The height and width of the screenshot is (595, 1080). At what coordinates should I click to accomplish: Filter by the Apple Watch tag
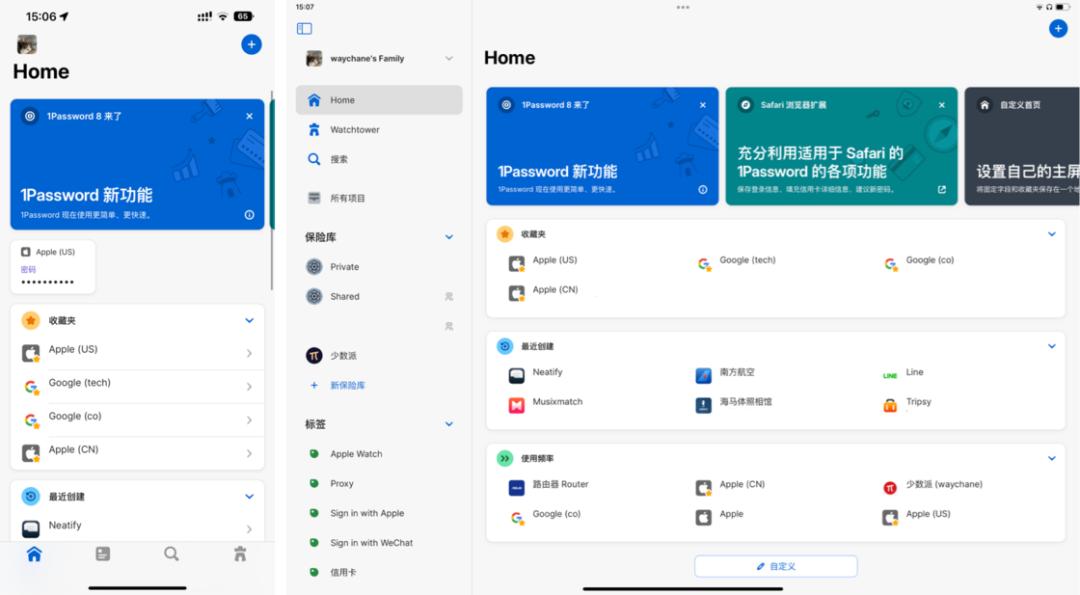pyautogui.click(x=379, y=454)
